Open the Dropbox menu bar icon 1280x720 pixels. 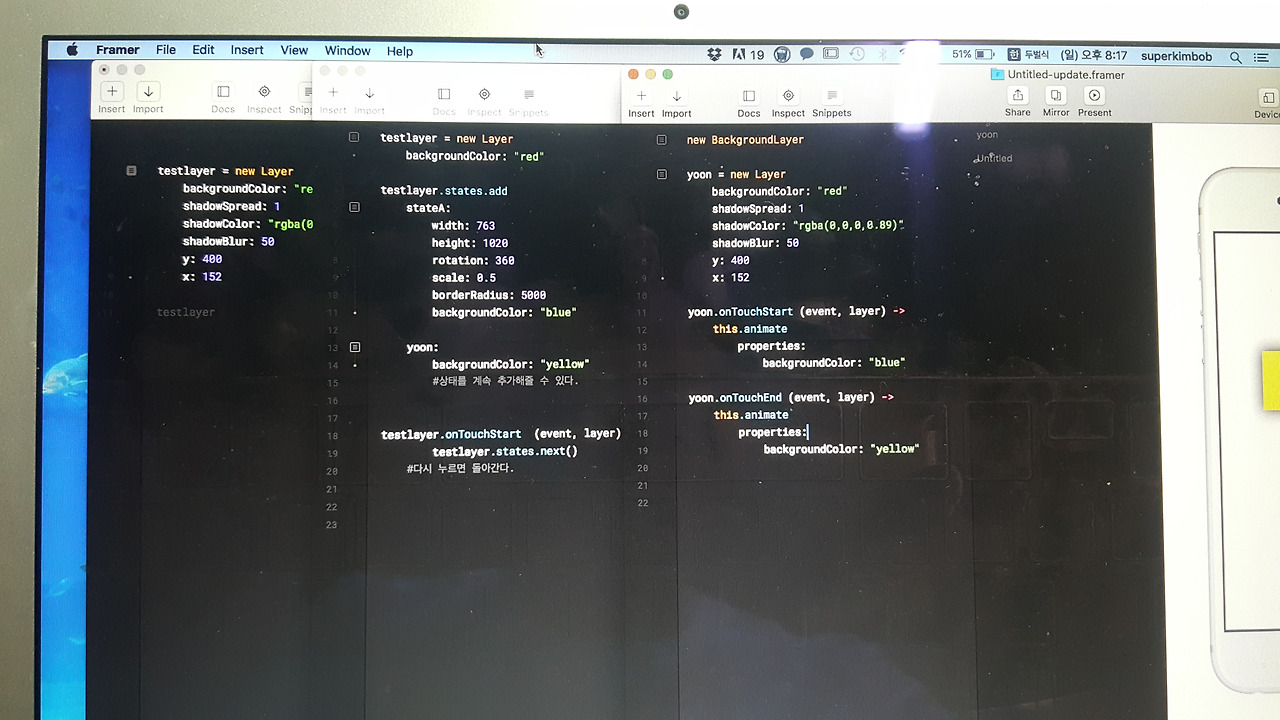(x=715, y=54)
